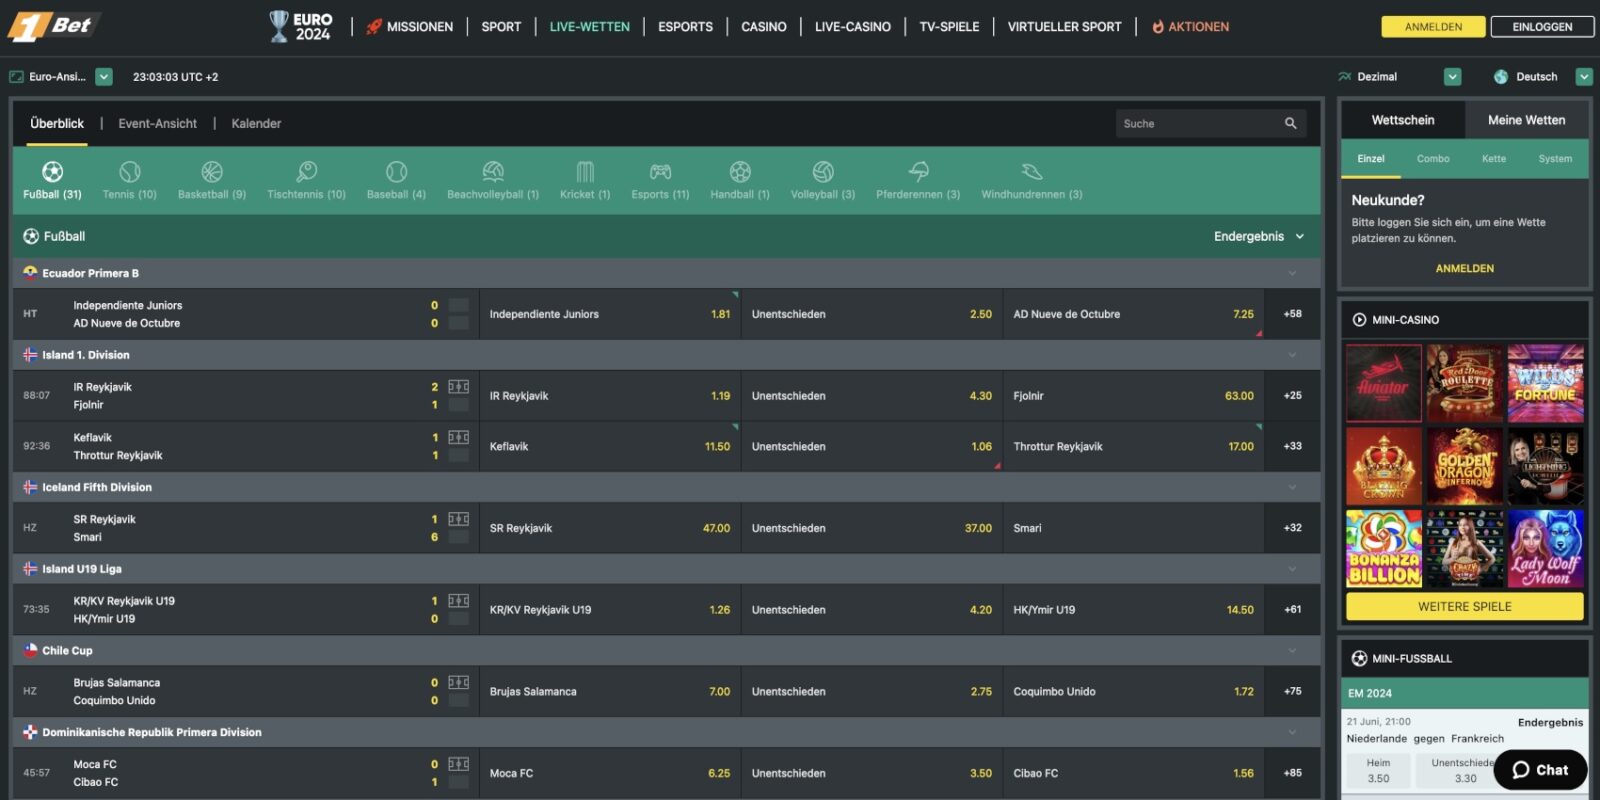Select the Combo bet slip tab
This screenshot has width=1600, height=800.
coord(1433,159)
